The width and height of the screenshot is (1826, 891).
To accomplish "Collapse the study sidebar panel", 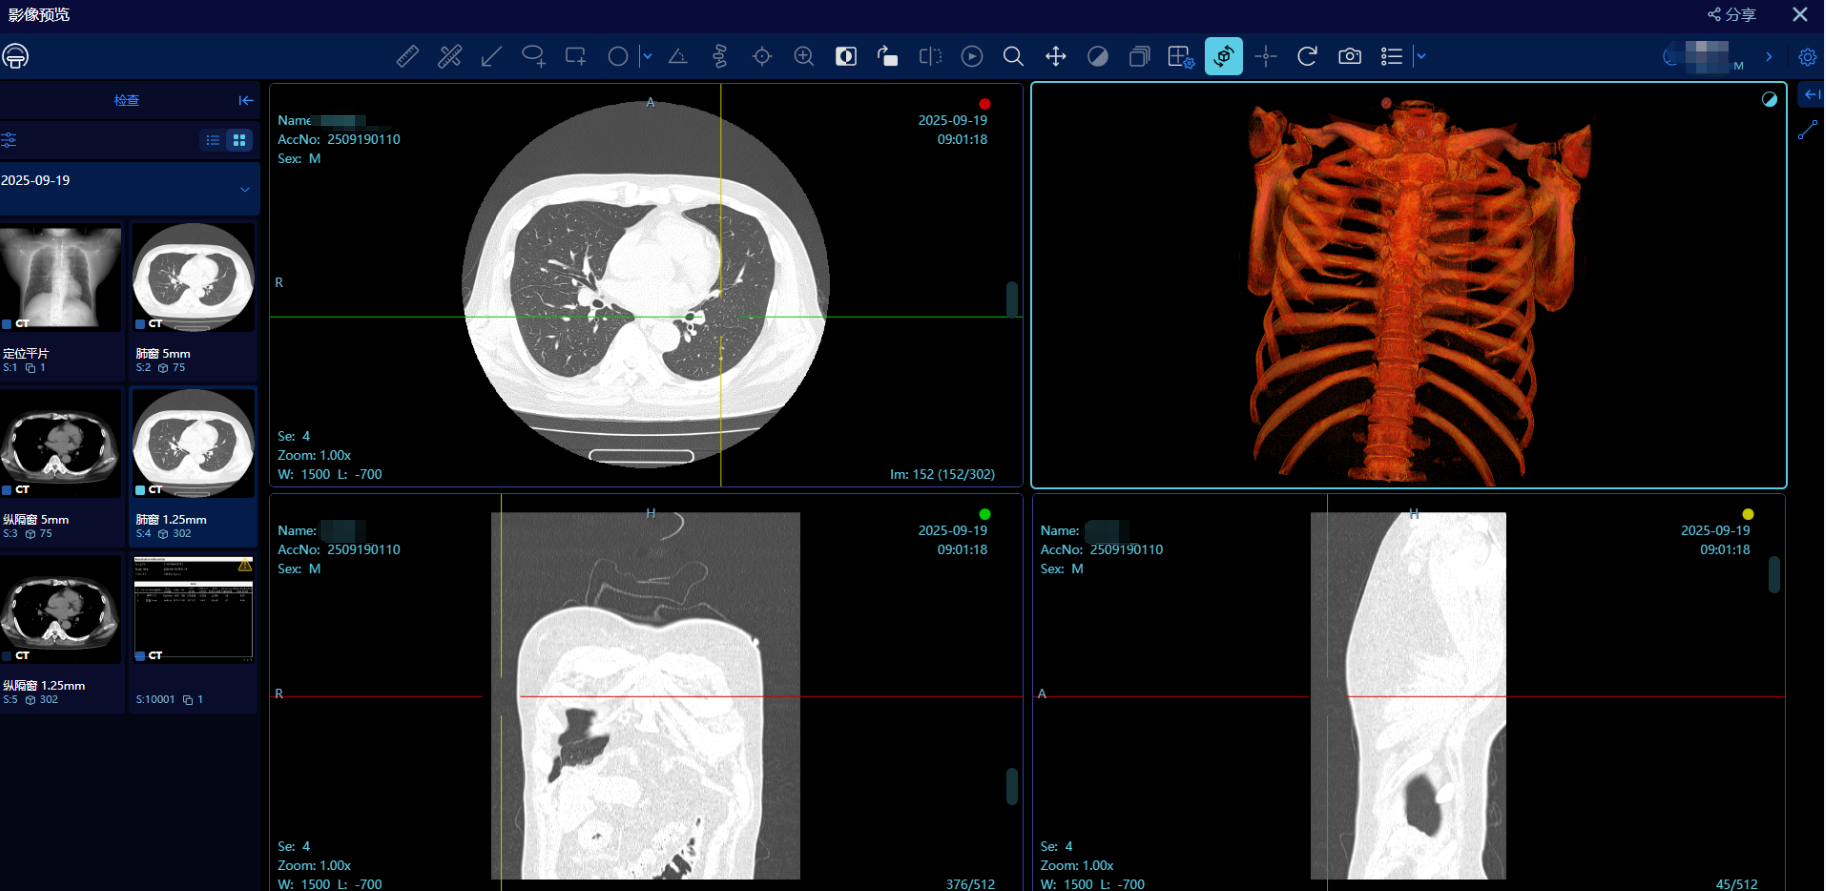I will pos(246,100).
